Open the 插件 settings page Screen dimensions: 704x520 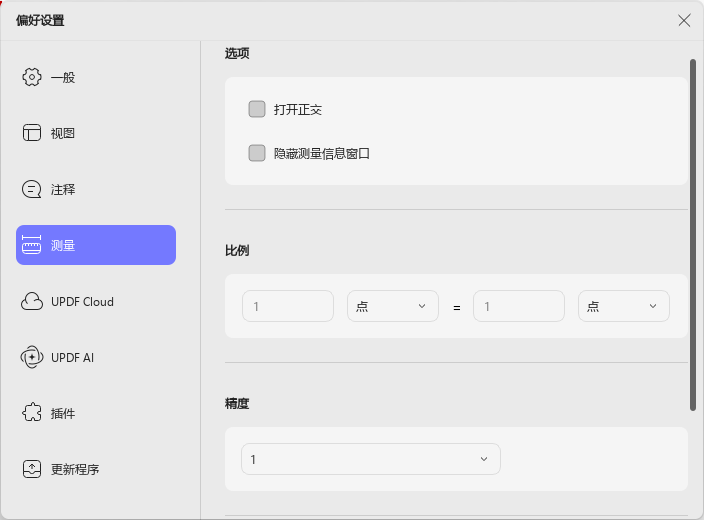point(96,413)
